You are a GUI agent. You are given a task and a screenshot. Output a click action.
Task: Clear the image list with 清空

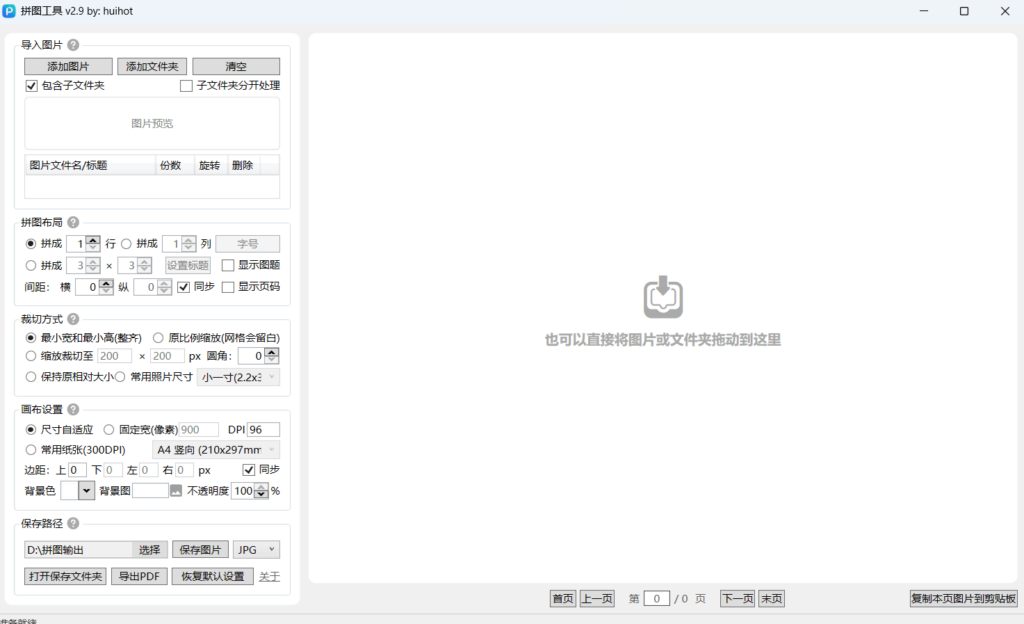coord(236,67)
